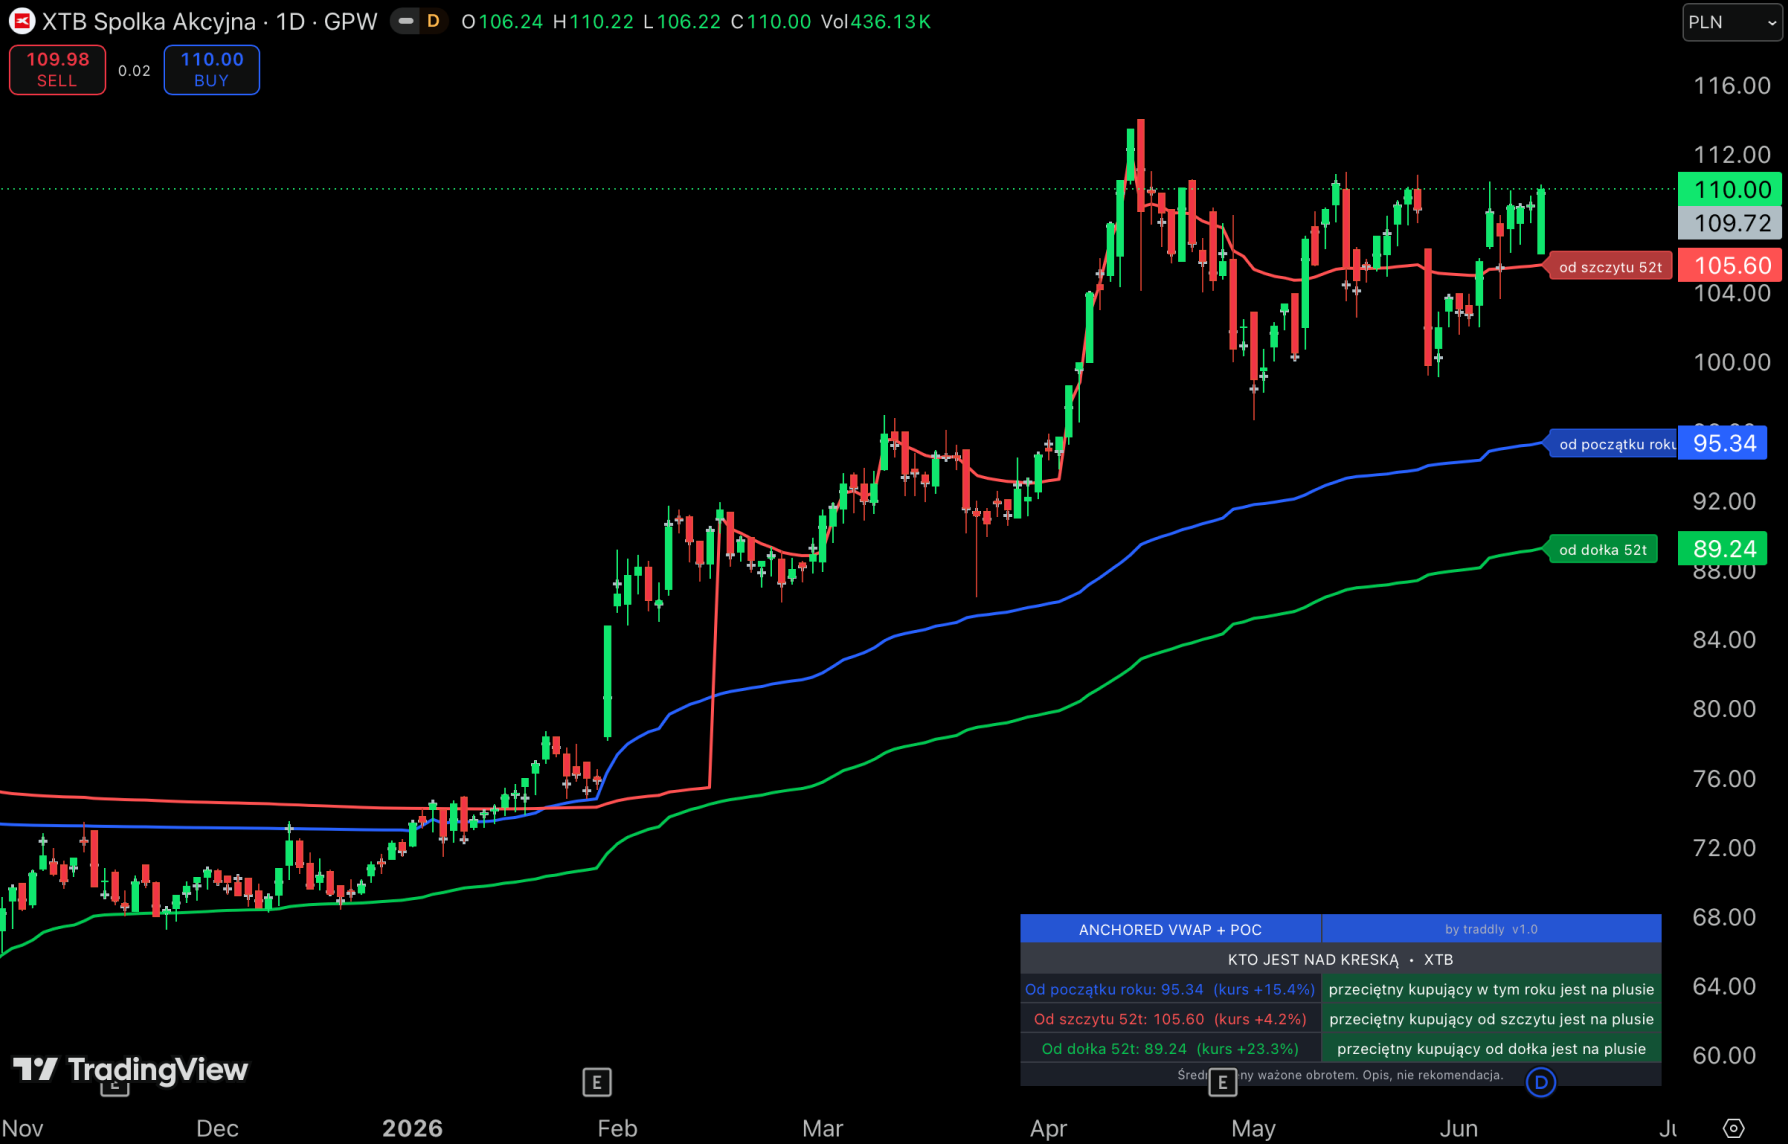Click the blue 95.34 price tag
This screenshot has width=1788, height=1144.
(1724, 443)
